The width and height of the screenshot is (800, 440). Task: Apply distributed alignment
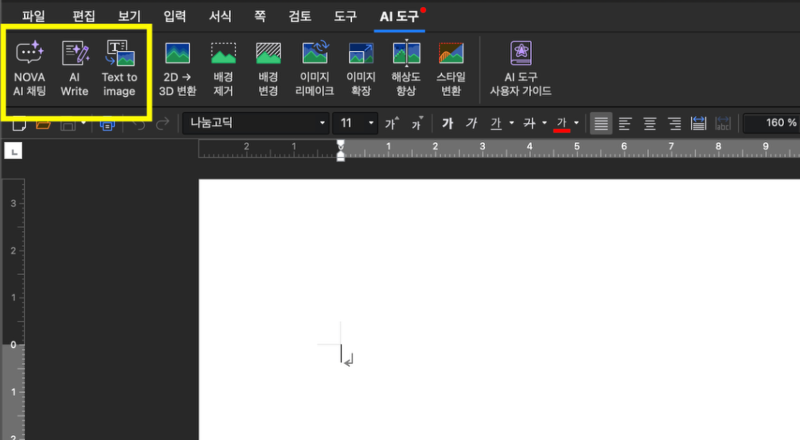[x=698, y=123]
